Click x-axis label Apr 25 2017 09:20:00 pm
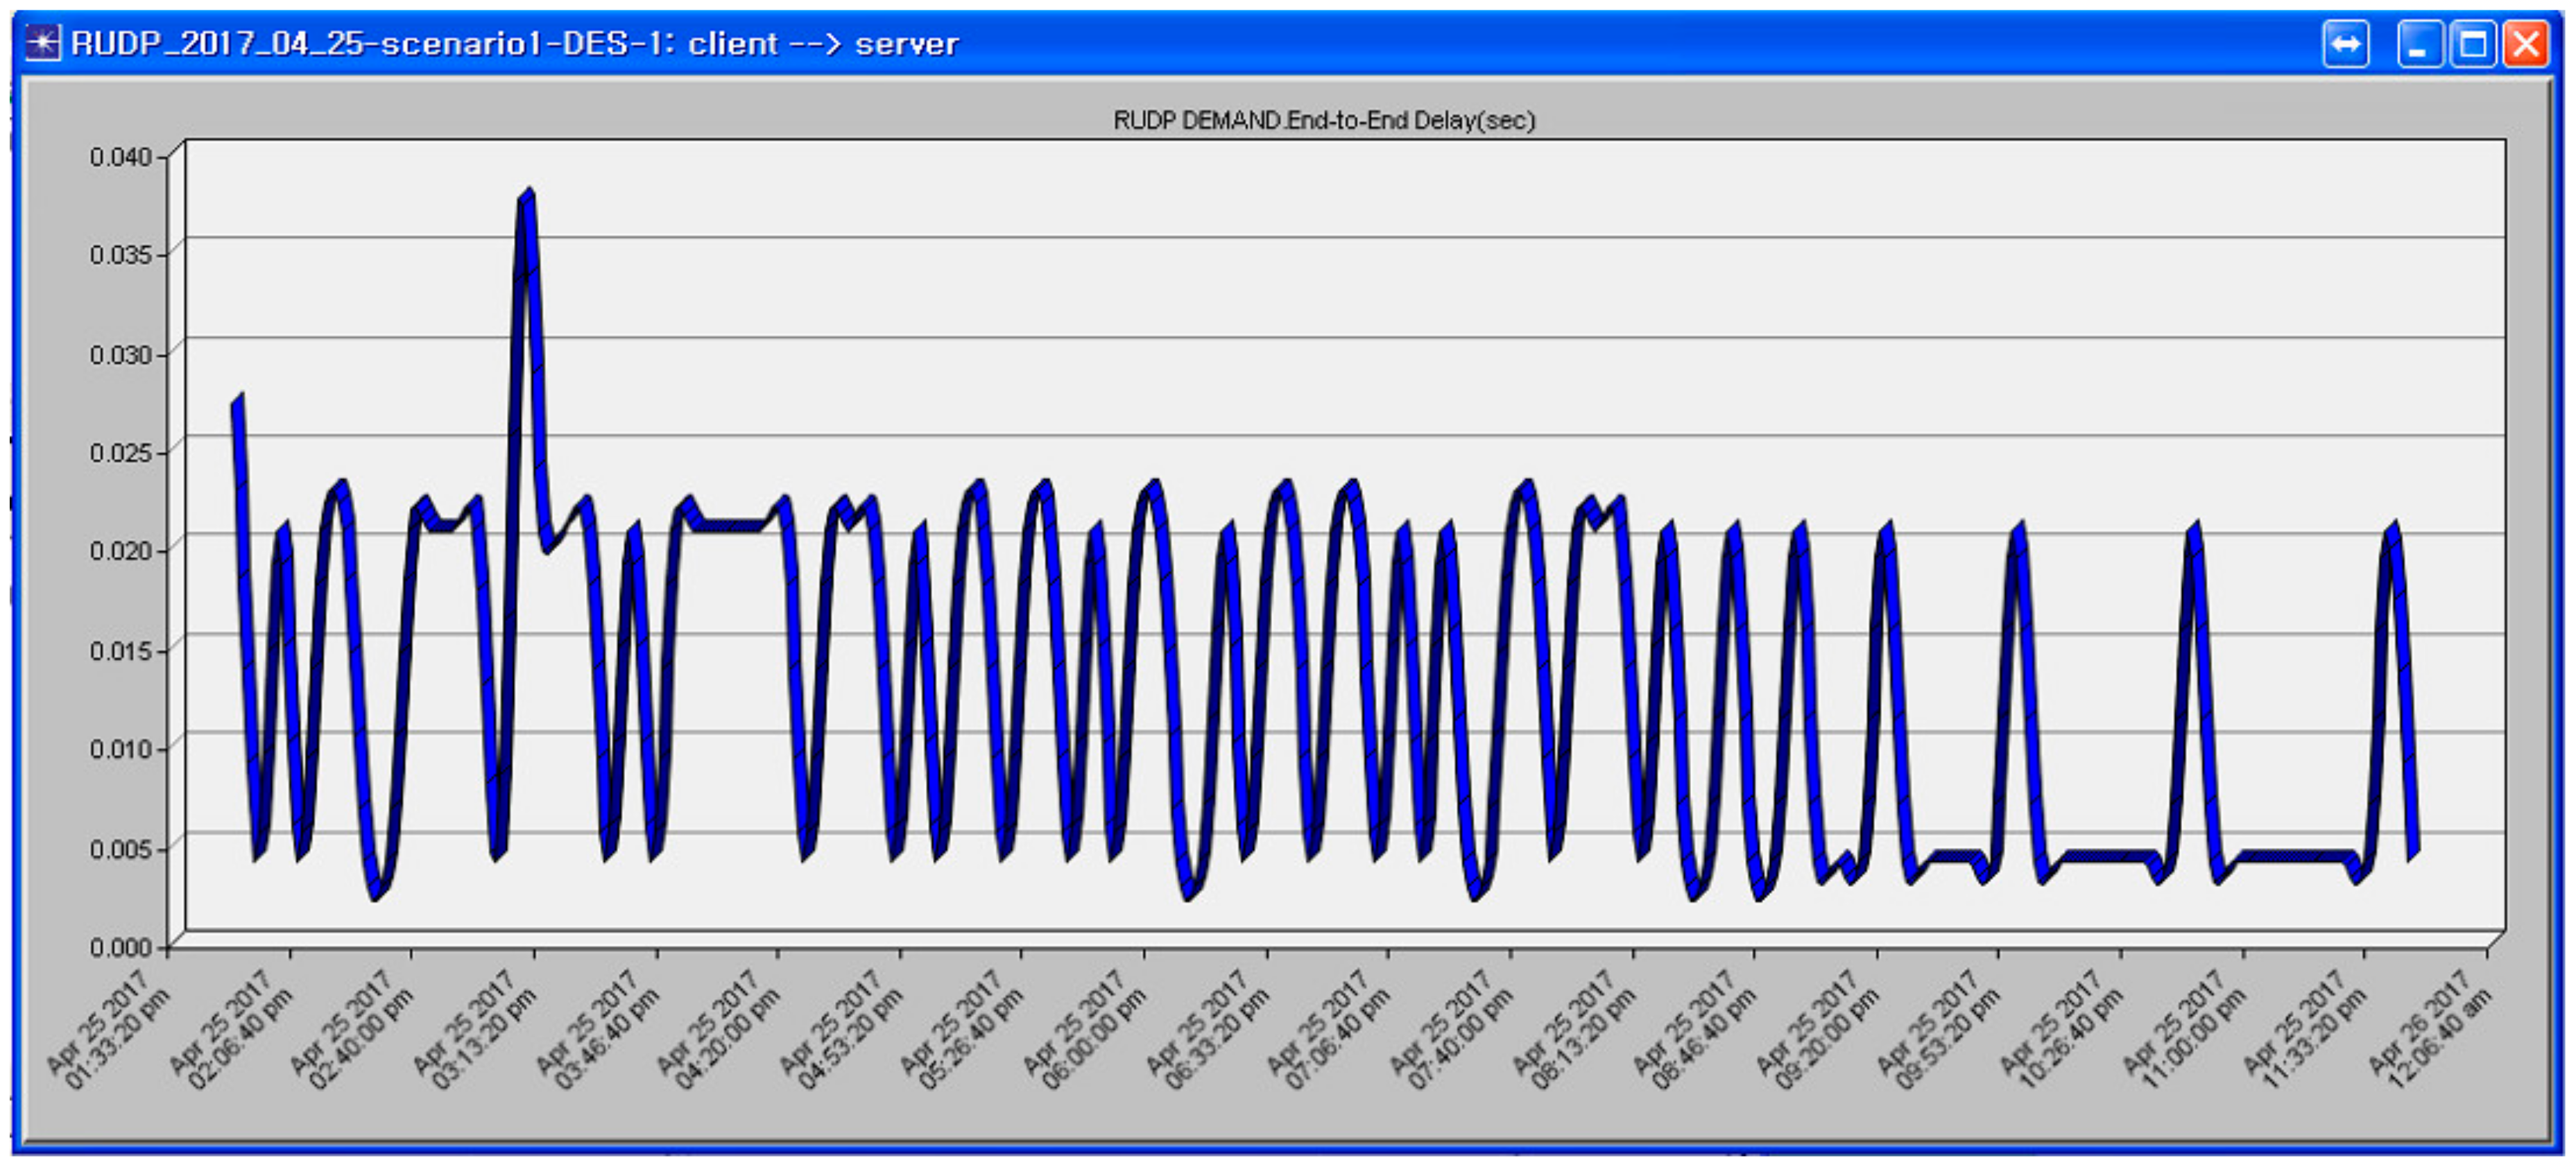The height and width of the screenshot is (1167, 2576). tap(1818, 1030)
